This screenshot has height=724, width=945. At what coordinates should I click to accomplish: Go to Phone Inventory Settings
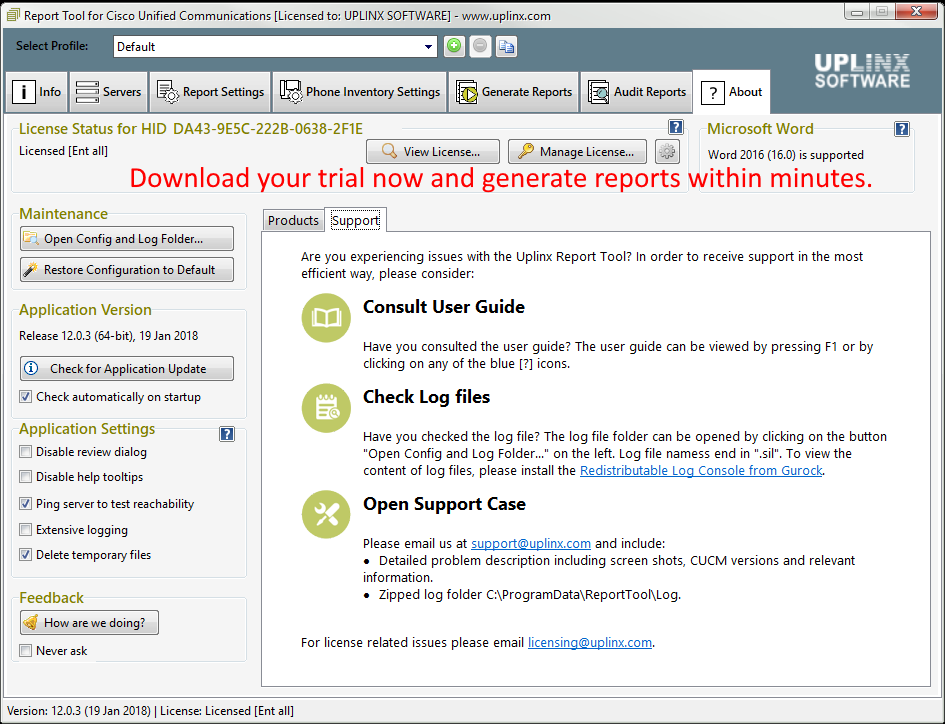pyautogui.click(x=358, y=91)
